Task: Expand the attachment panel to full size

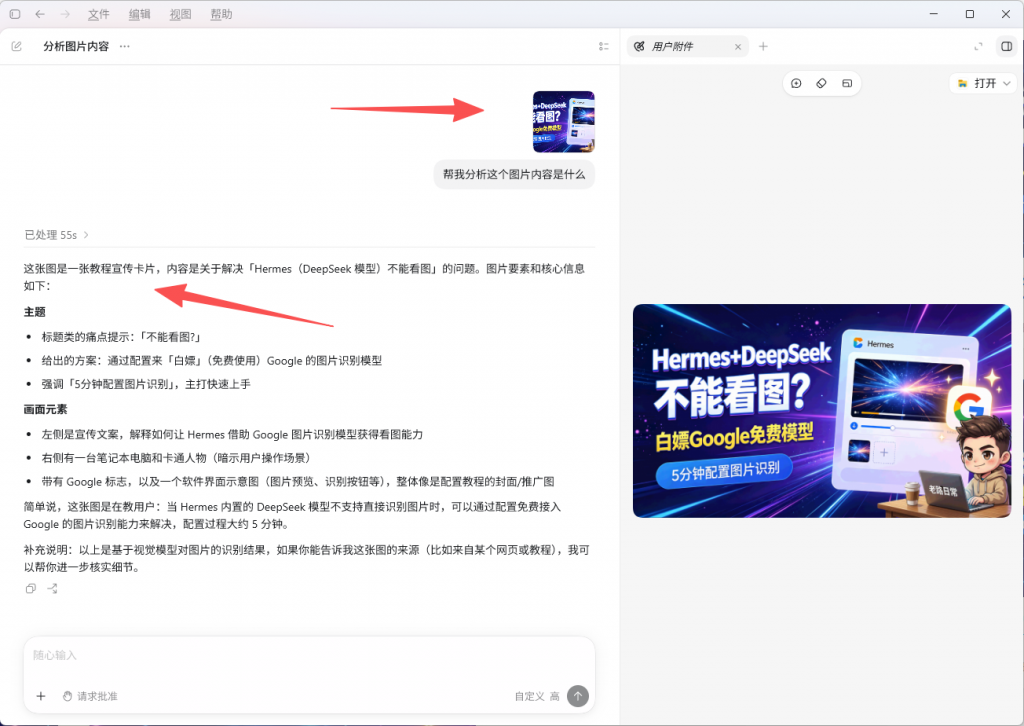Action: pyautogui.click(x=978, y=46)
